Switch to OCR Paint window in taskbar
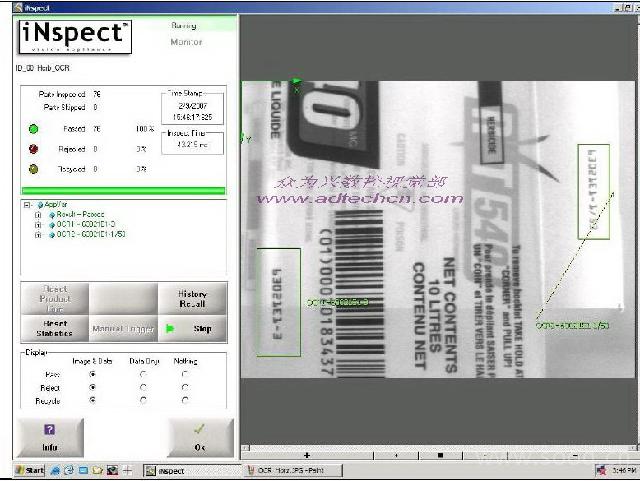The image size is (640, 481). point(290,470)
